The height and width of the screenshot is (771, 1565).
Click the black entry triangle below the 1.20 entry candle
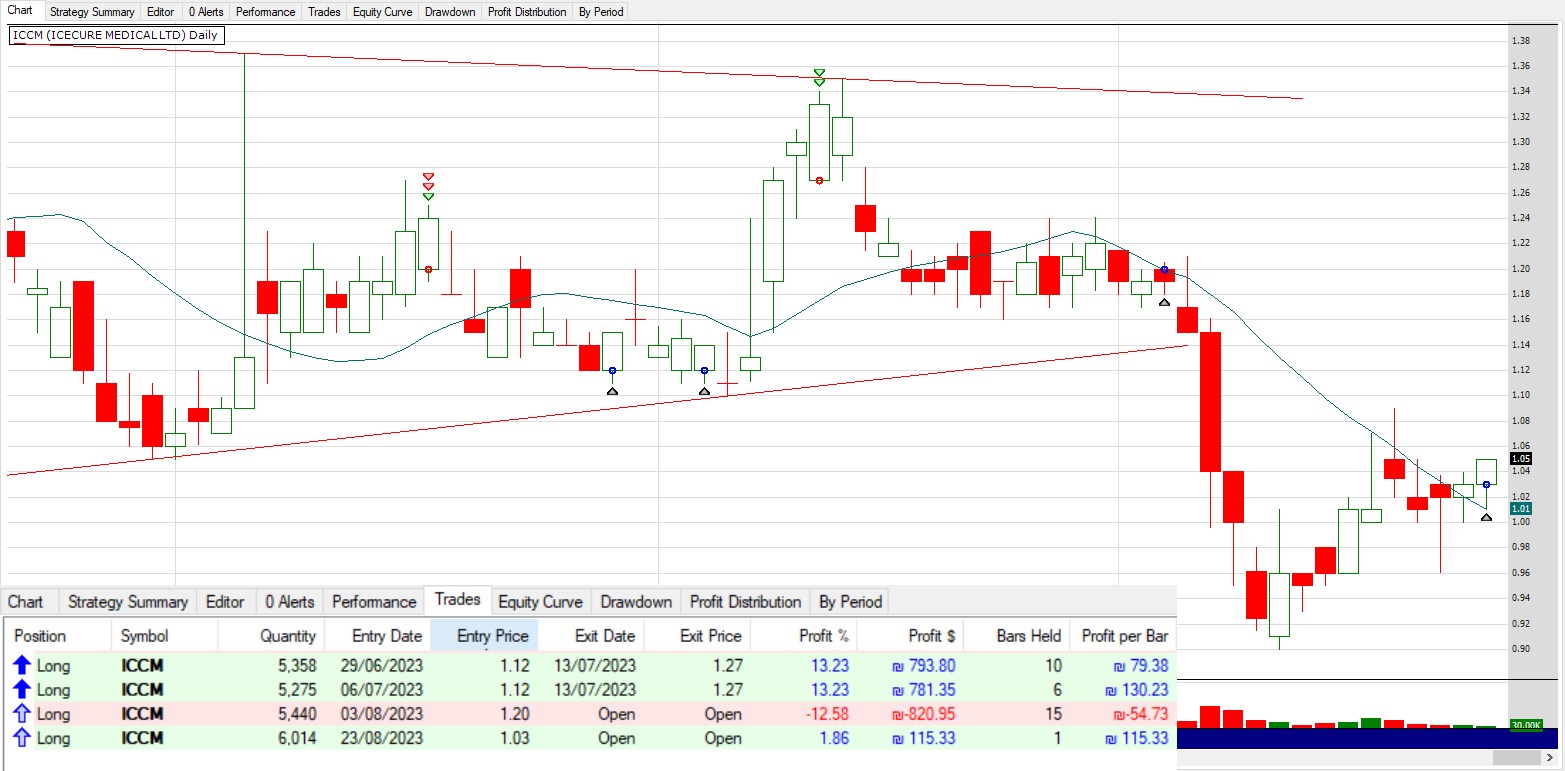point(1163,302)
